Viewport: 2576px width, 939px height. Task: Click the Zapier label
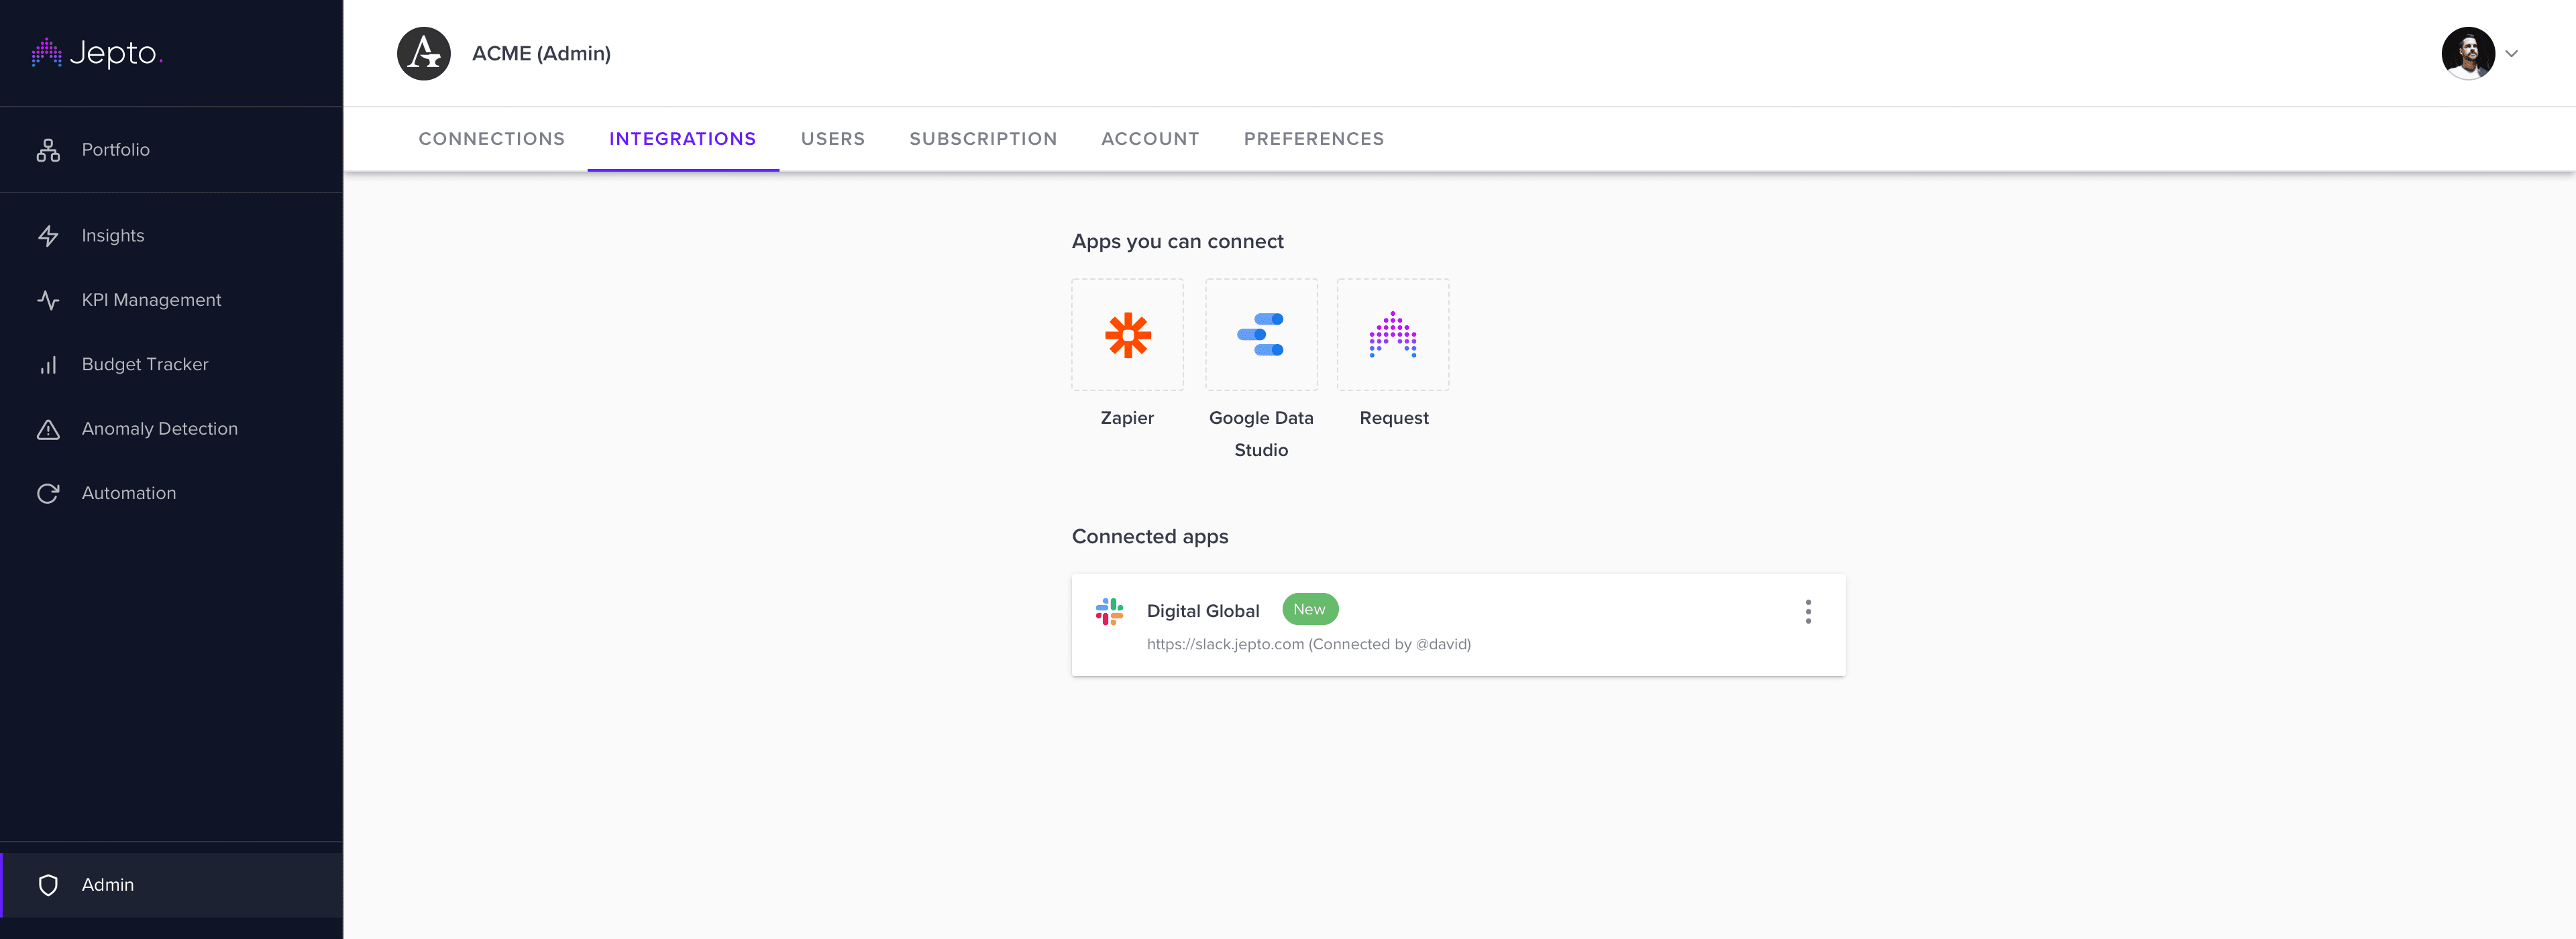point(1127,418)
